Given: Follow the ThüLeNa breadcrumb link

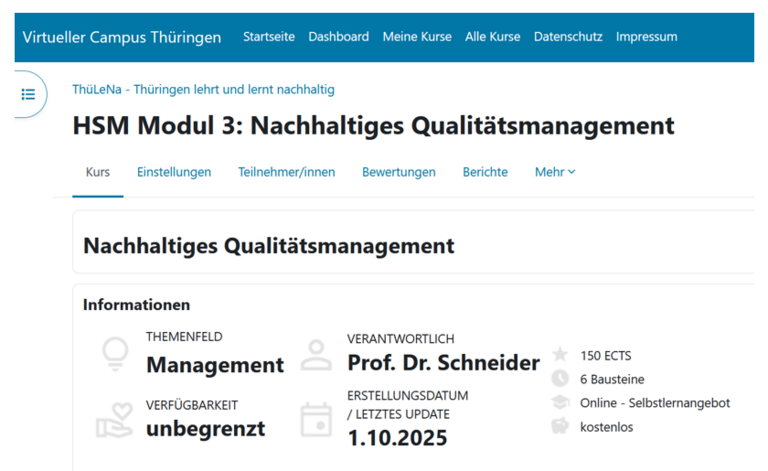Looking at the screenshot, I should click(203, 90).
